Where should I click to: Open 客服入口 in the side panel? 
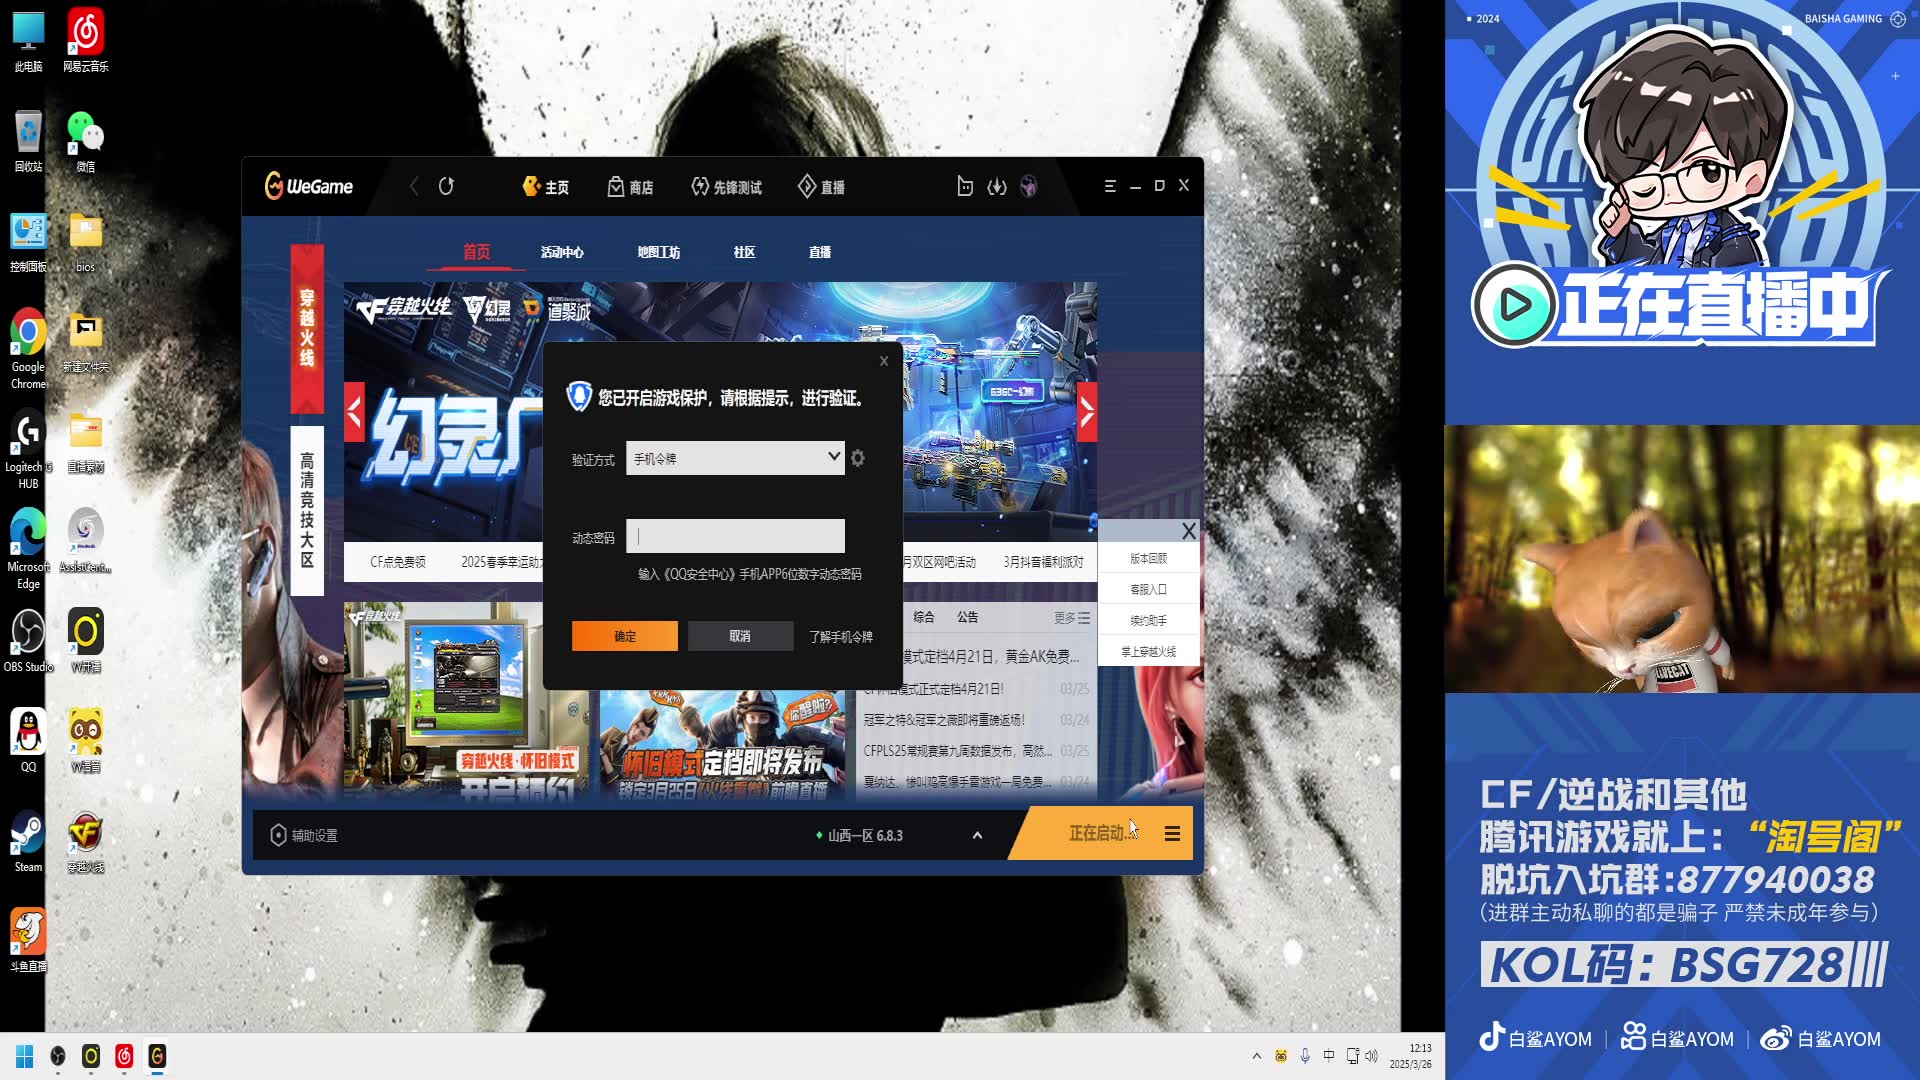pyautogui.click(x=1148, y=589)
